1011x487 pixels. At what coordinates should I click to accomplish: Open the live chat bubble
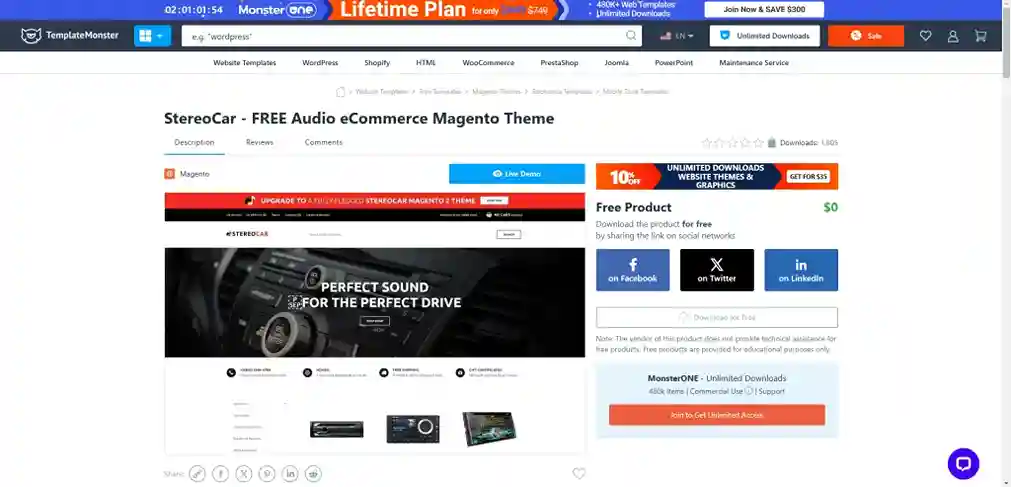[963, 464]
